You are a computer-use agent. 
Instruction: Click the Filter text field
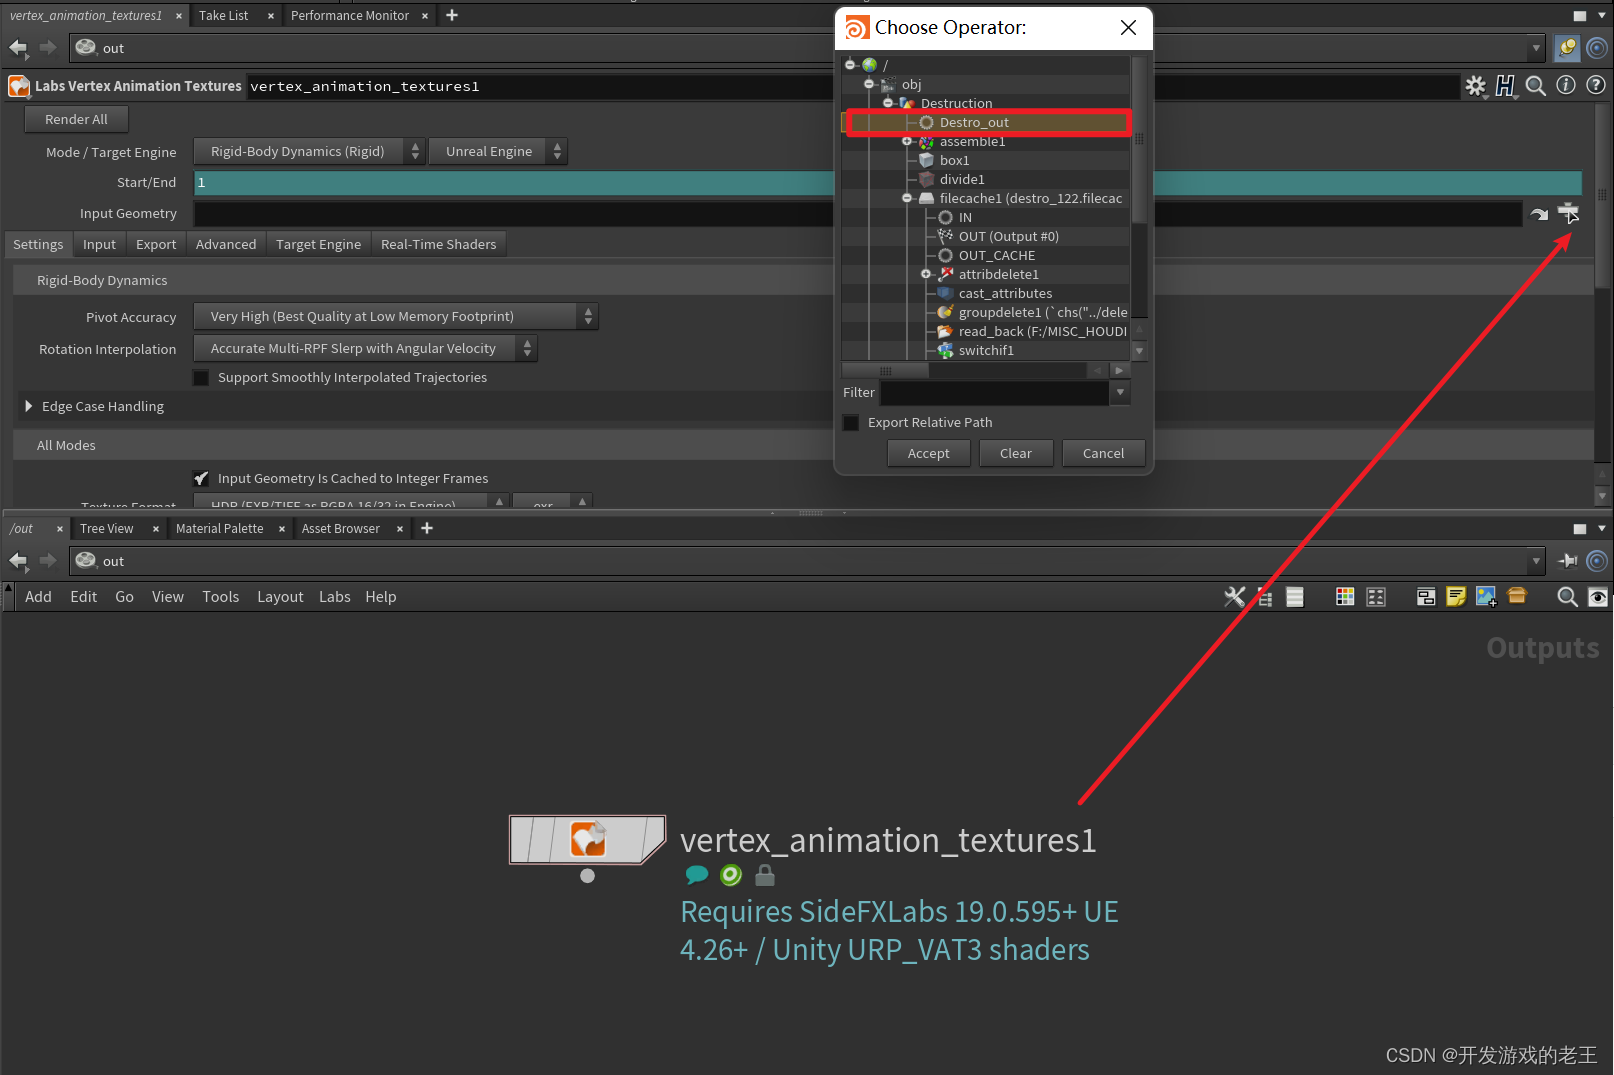click(x=995, y=392)
